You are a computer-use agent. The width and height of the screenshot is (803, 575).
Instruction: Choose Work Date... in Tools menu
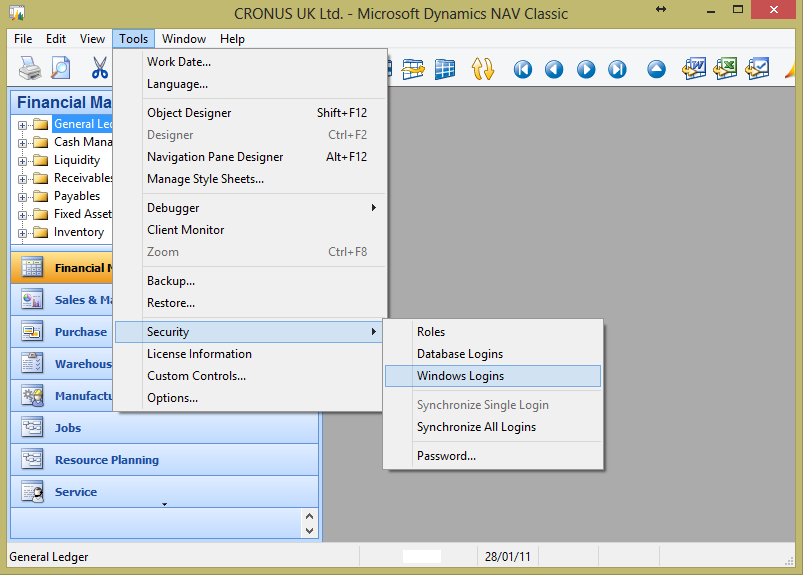click(x=250, y=62)
